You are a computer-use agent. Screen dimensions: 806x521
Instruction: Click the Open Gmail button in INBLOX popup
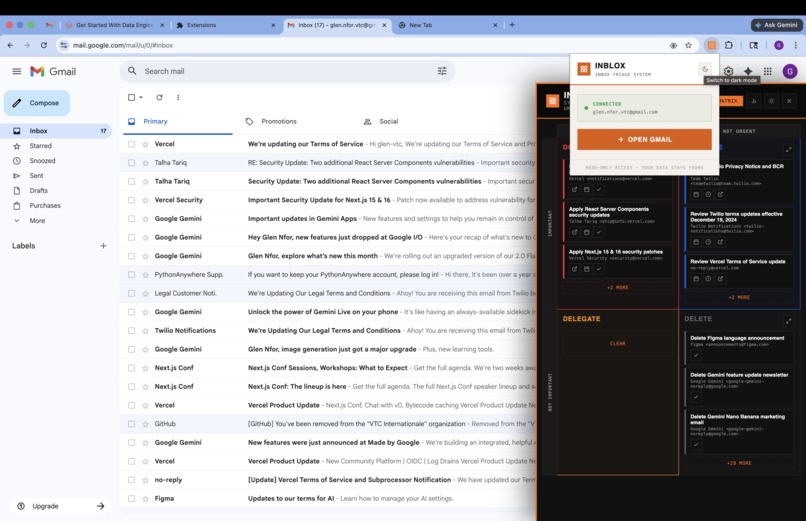tap(644, 139)
